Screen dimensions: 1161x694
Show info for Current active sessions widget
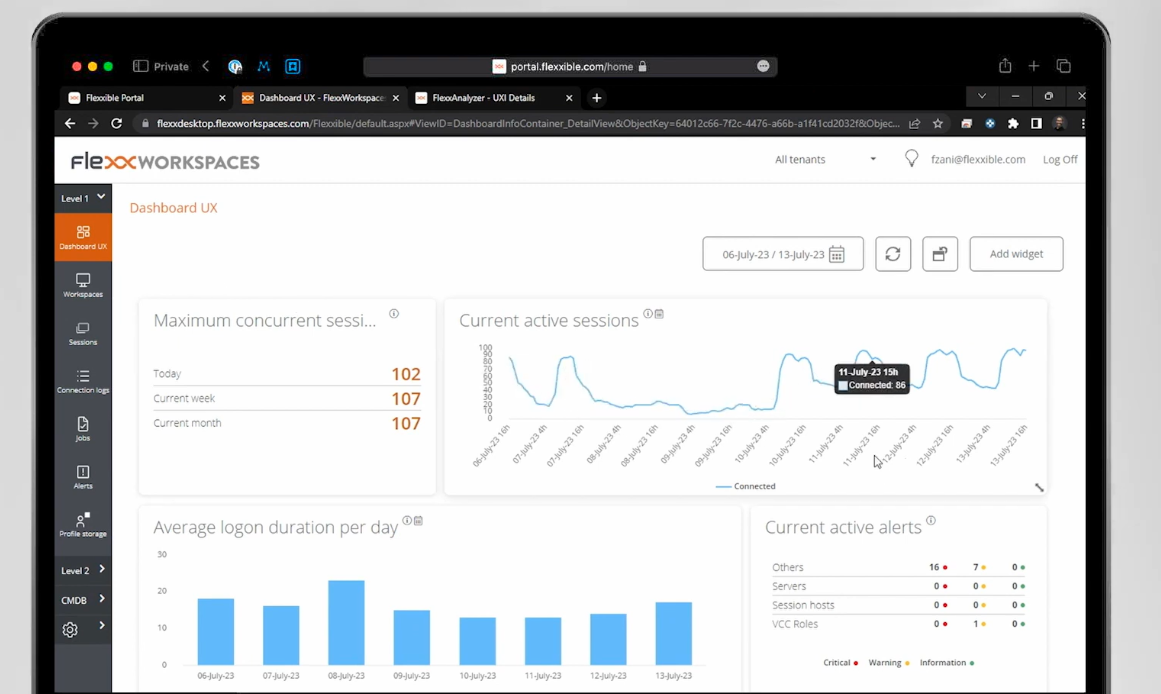click(x=648, y=314)
